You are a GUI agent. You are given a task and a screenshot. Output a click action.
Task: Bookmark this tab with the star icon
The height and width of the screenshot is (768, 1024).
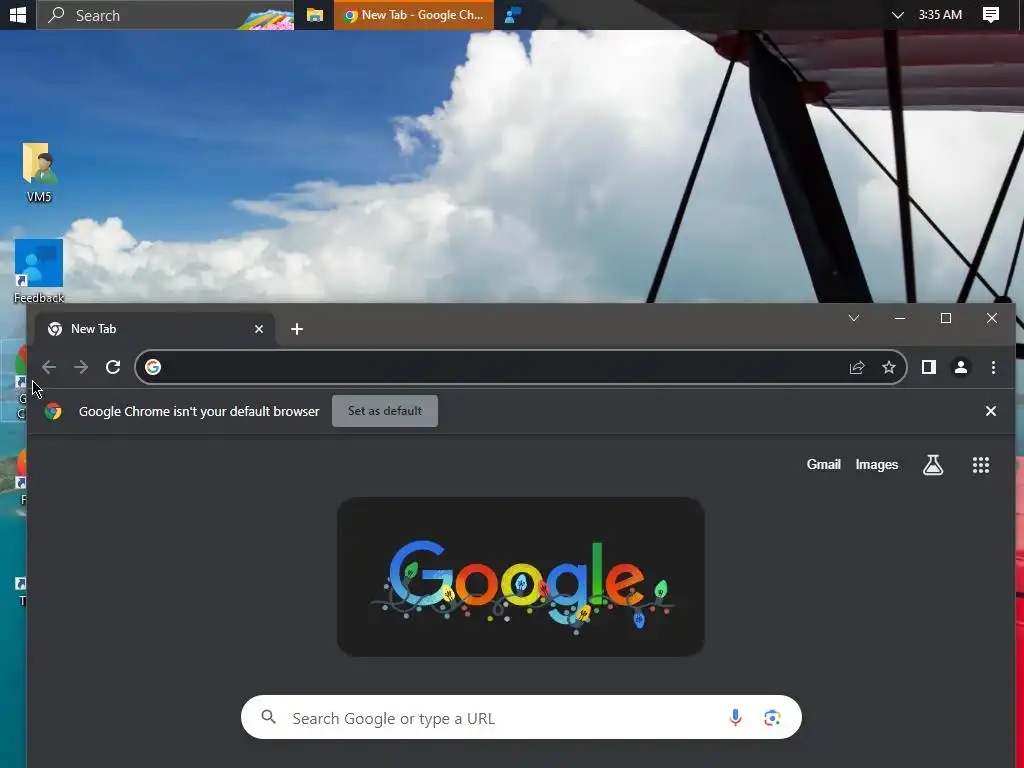point(889,367)
